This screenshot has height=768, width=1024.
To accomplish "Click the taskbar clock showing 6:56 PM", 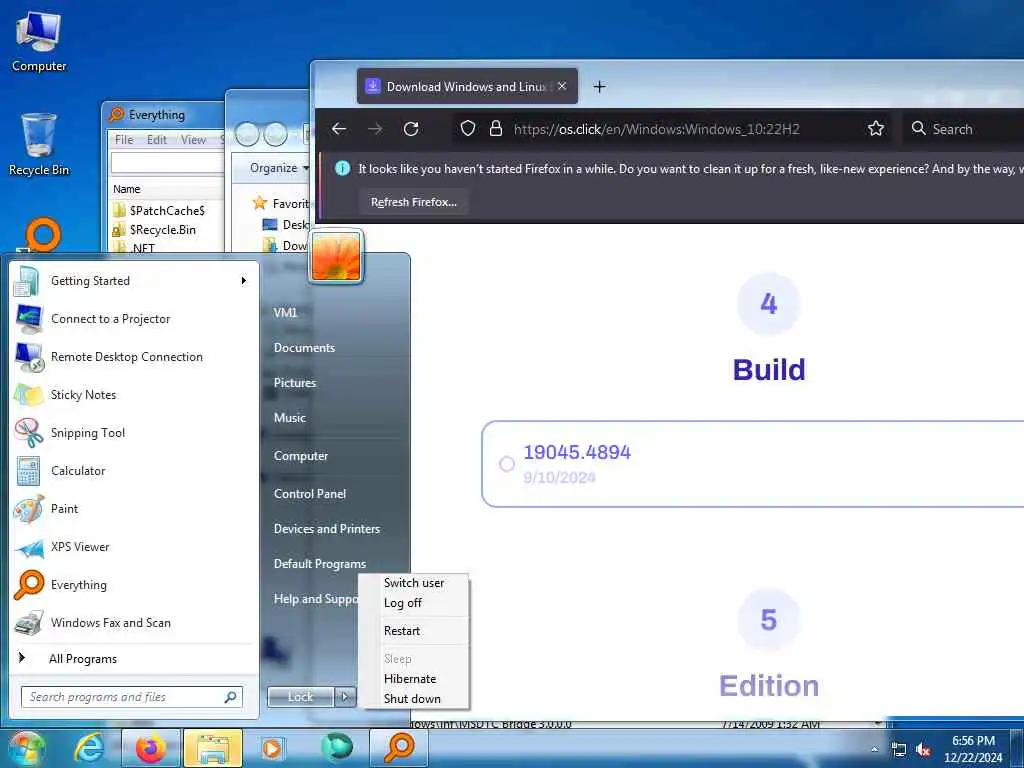I will pyautogui.click(x=973, y=749).
